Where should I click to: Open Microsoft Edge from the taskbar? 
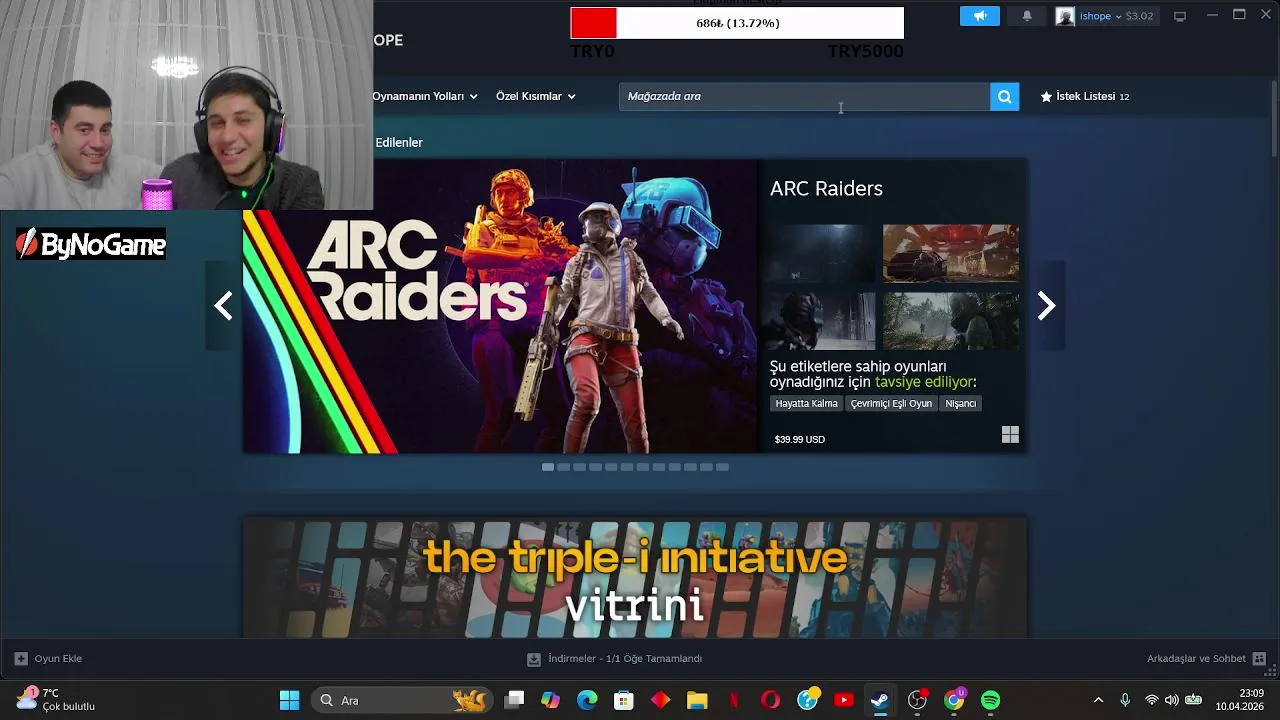click(x=587, y=700)
